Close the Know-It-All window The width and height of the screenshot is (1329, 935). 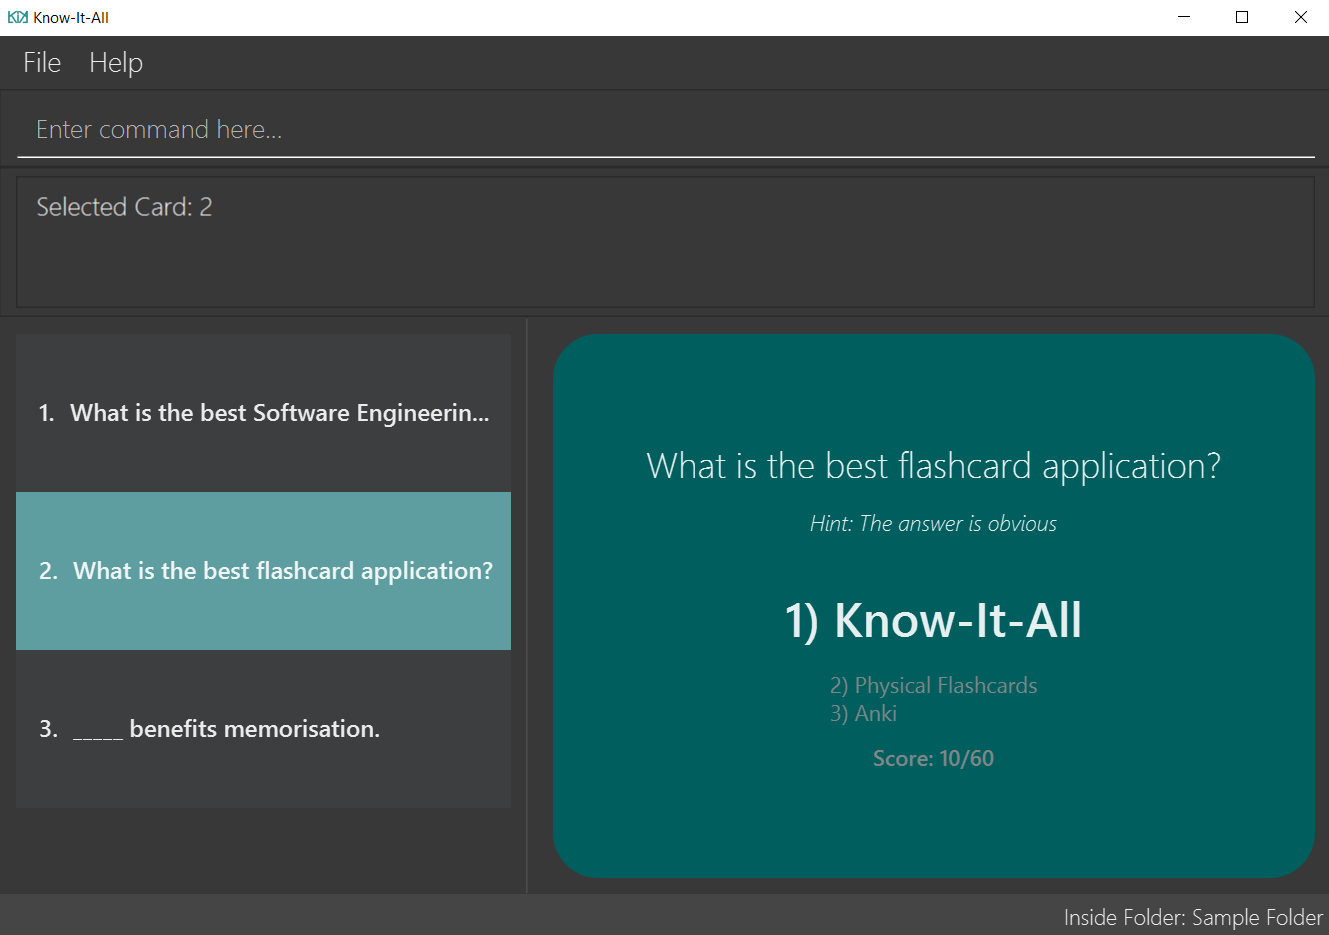coord(1300,17)
